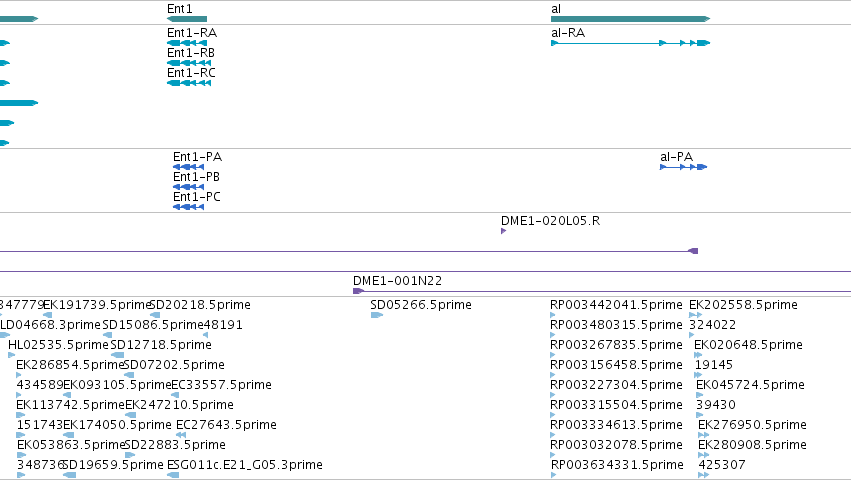Select the Ent1-RB transcript glyph
This screenshot has height=480, width=851.
[189, 63]
